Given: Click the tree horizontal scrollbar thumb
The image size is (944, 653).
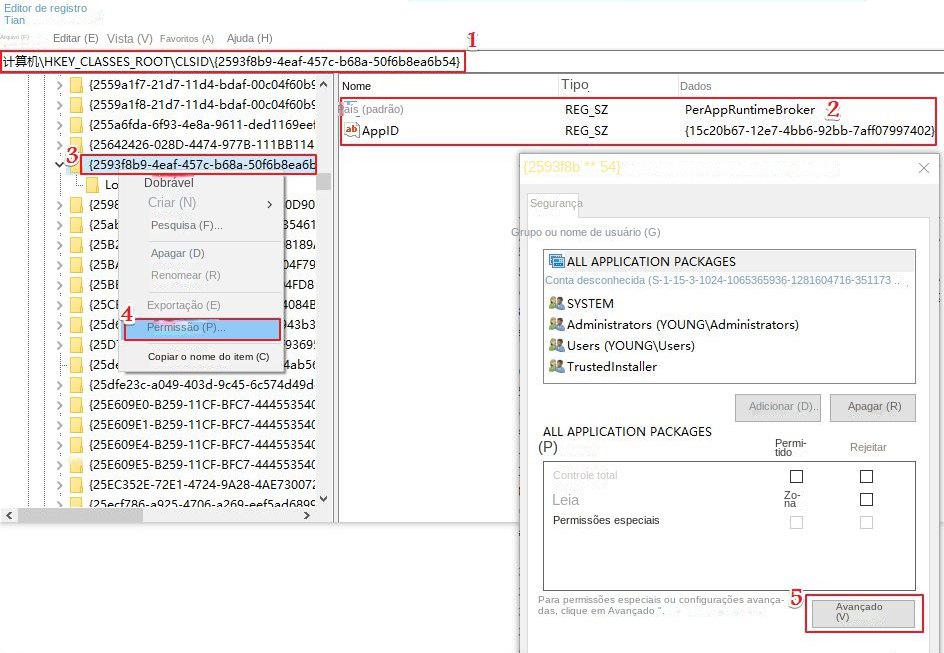Looking at the screenshot, I should (x=80, y=515).
